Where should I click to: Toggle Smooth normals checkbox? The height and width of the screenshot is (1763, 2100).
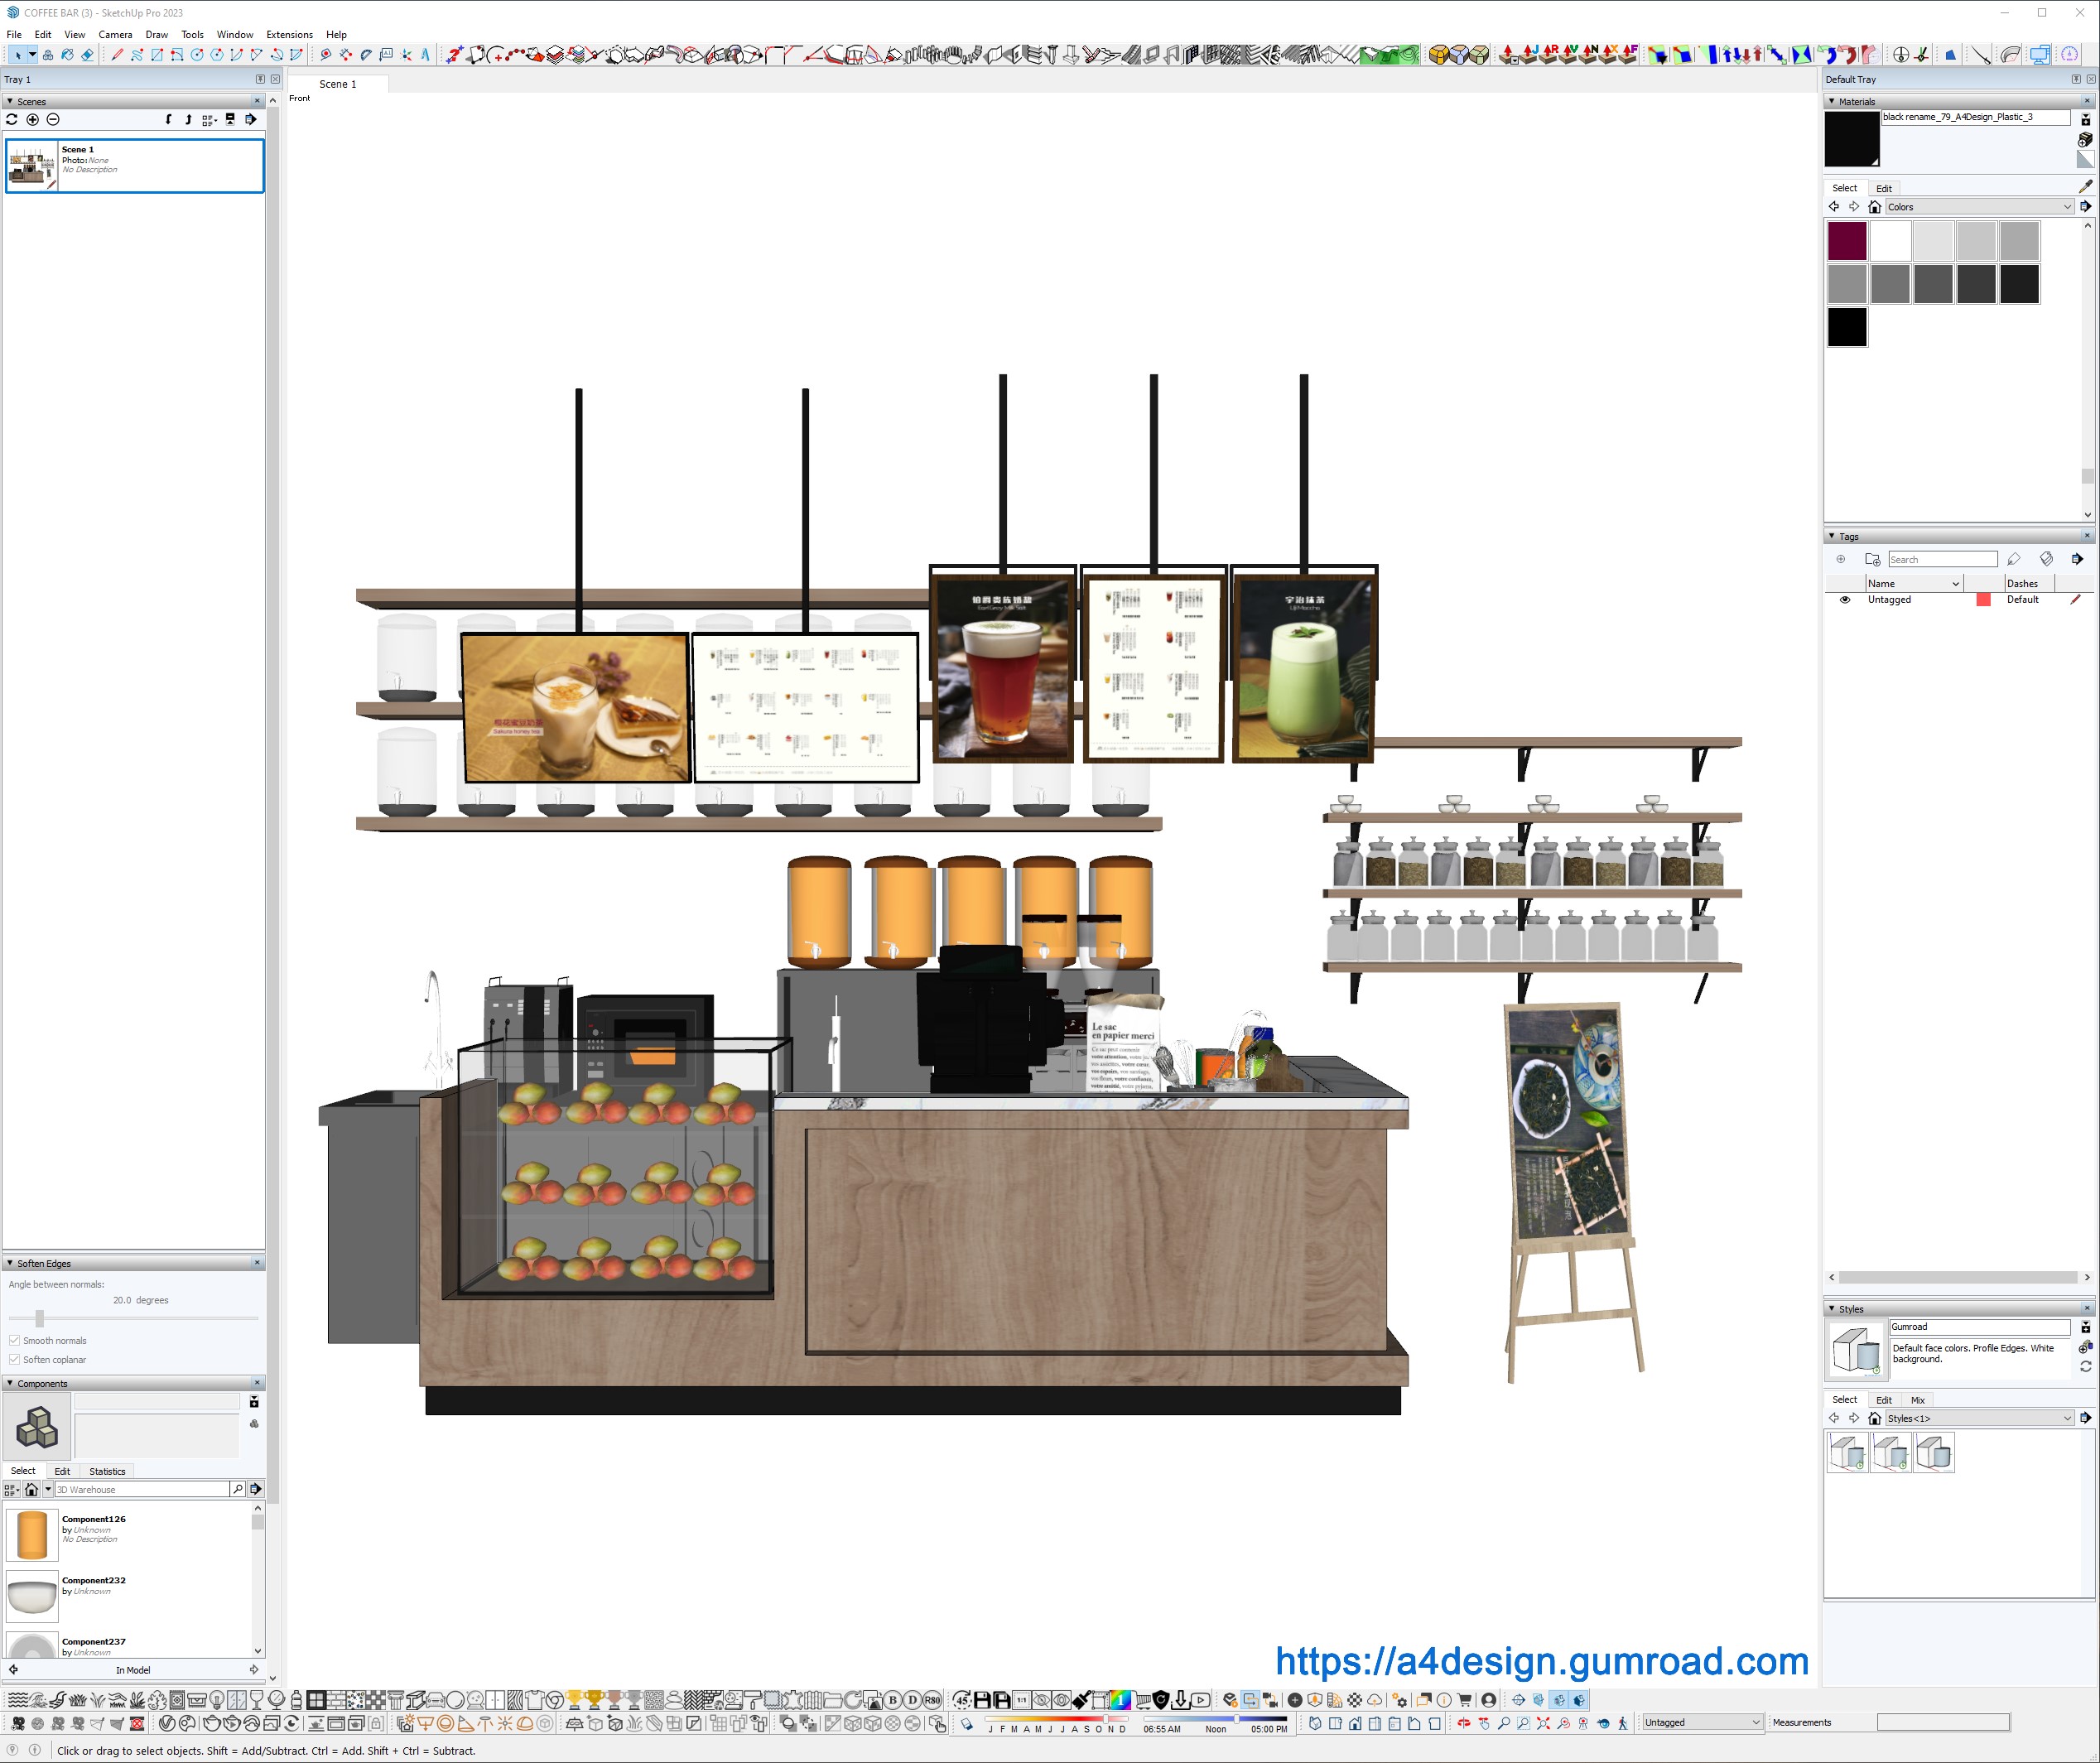click(x=14, y=1341)
